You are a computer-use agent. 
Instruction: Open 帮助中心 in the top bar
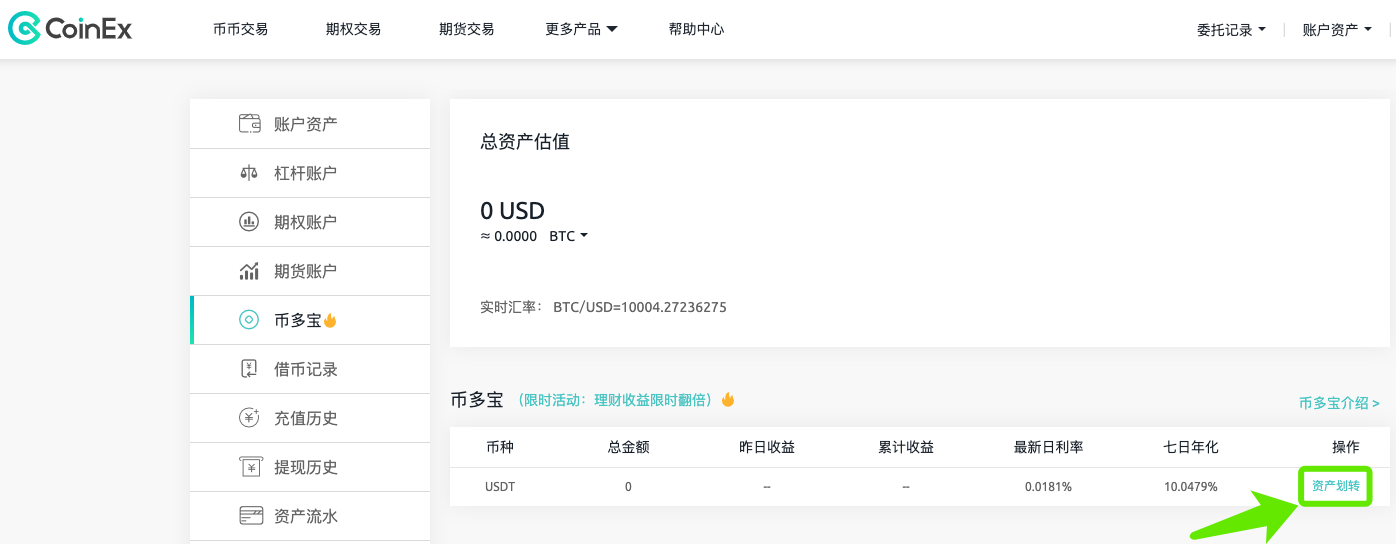point(696,29)
